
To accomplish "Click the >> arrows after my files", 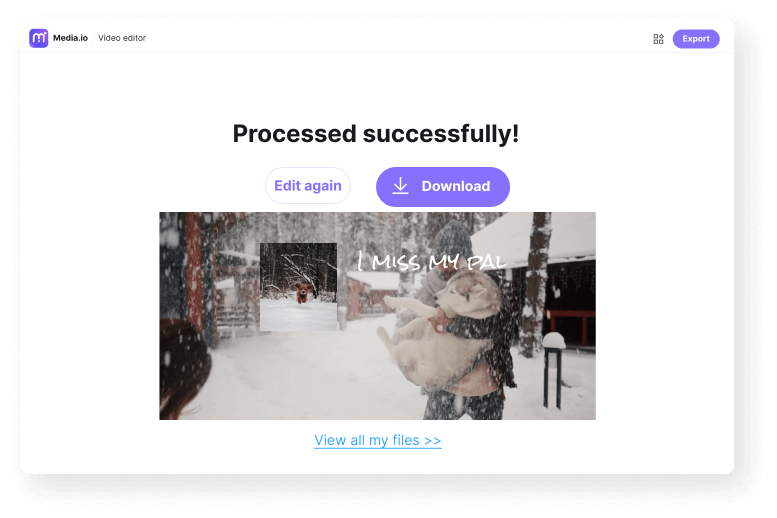I will pyautogui.click(x=433, y=440).
